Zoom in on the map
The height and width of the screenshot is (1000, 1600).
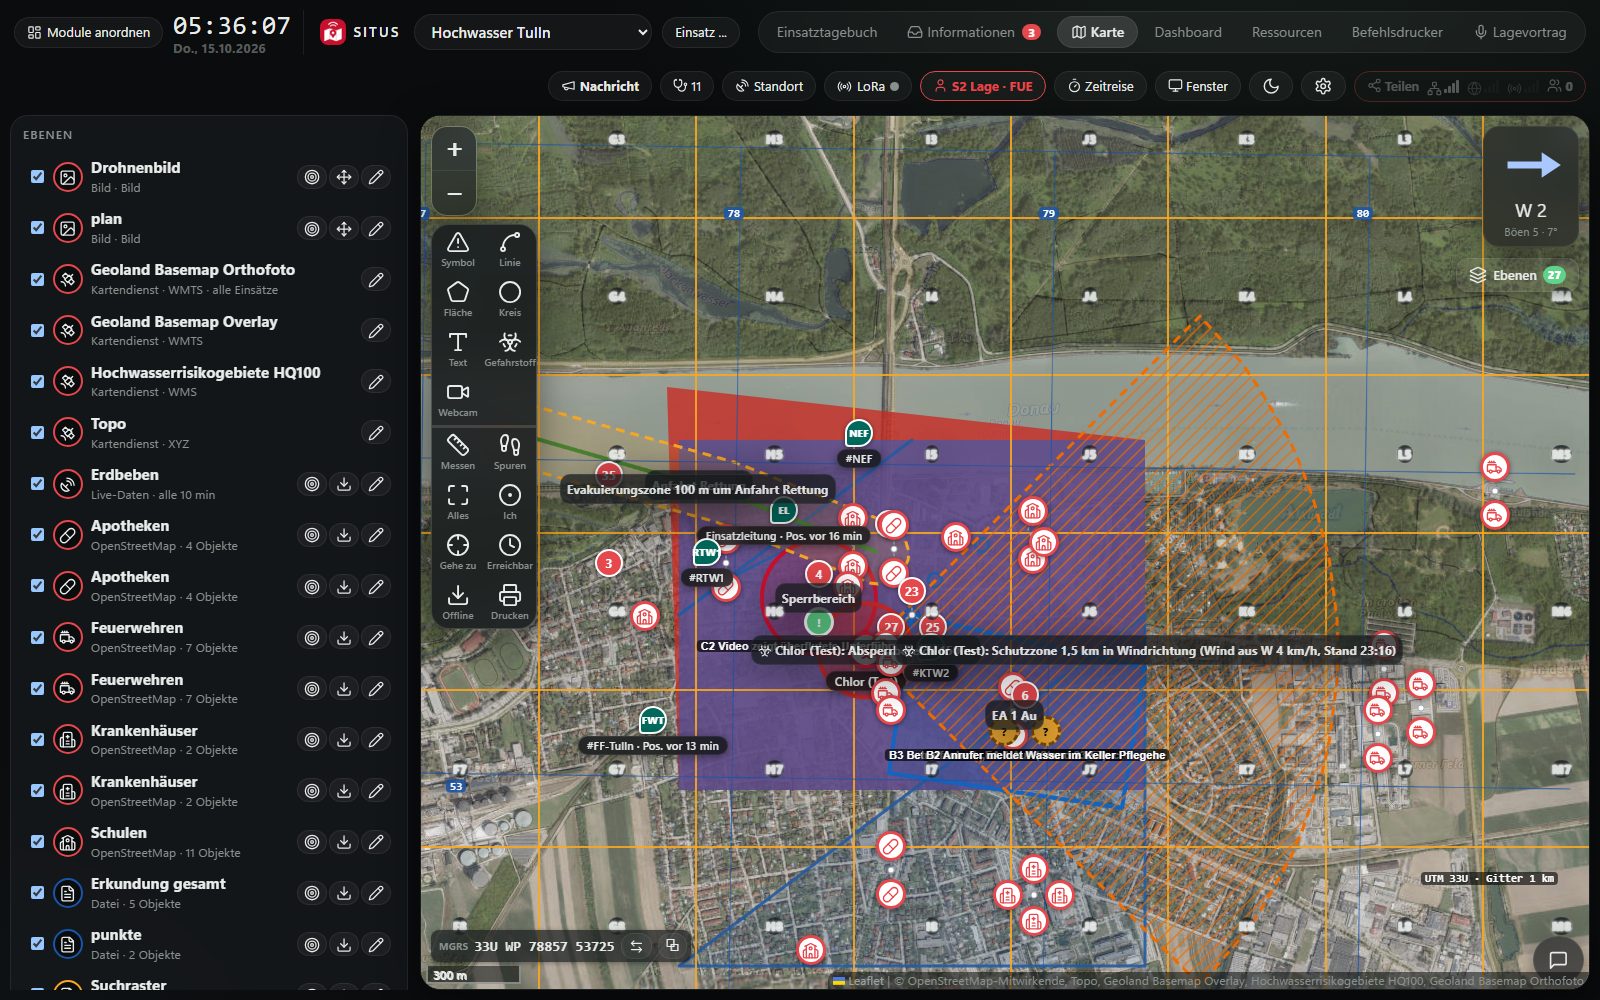(x=454, y=149)
